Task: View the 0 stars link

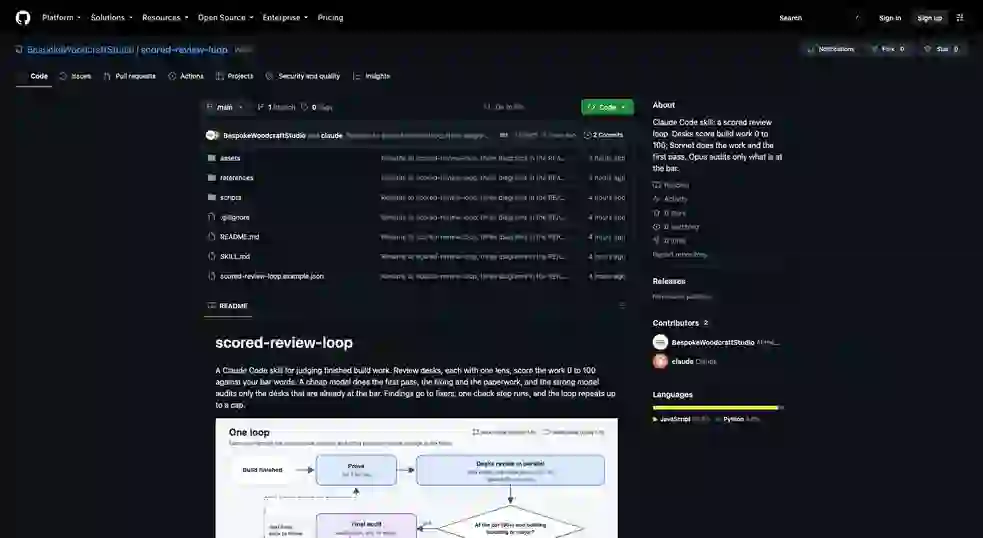Action: [670, 213]
